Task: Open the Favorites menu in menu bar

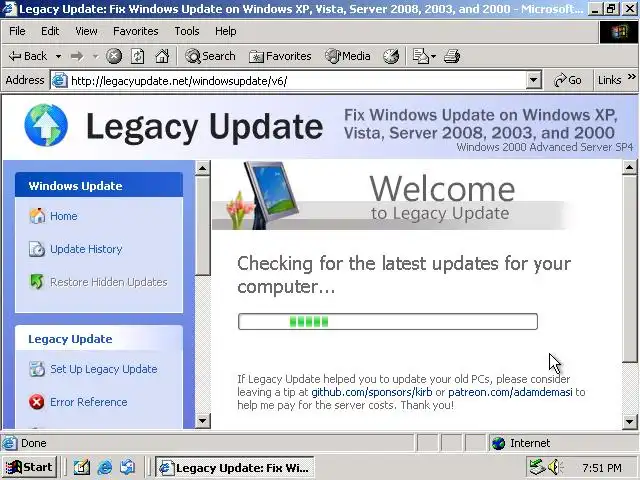Action: pyautogui.click(x=136, y=31)
